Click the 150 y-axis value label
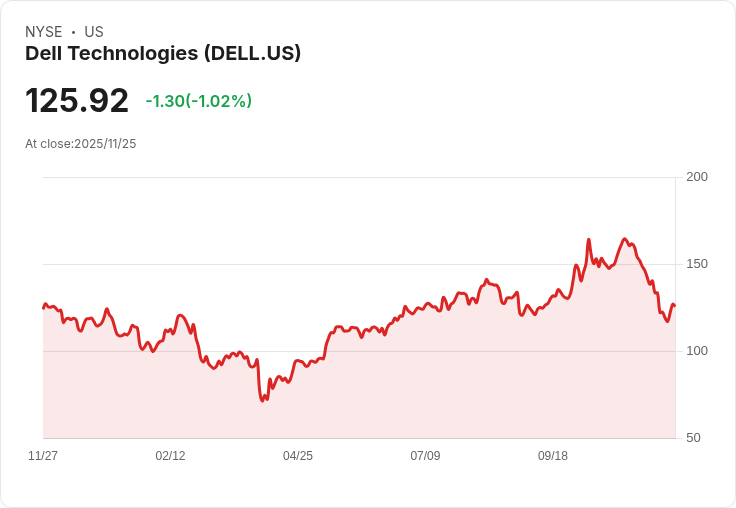 point(697,264)
